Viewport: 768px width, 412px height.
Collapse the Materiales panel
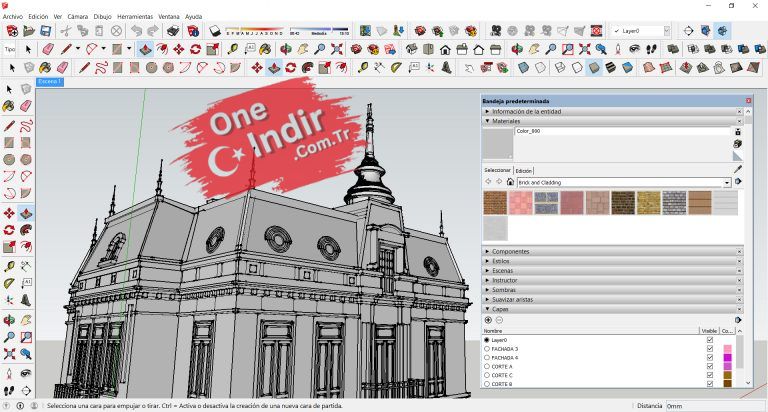tap(613, 121)
